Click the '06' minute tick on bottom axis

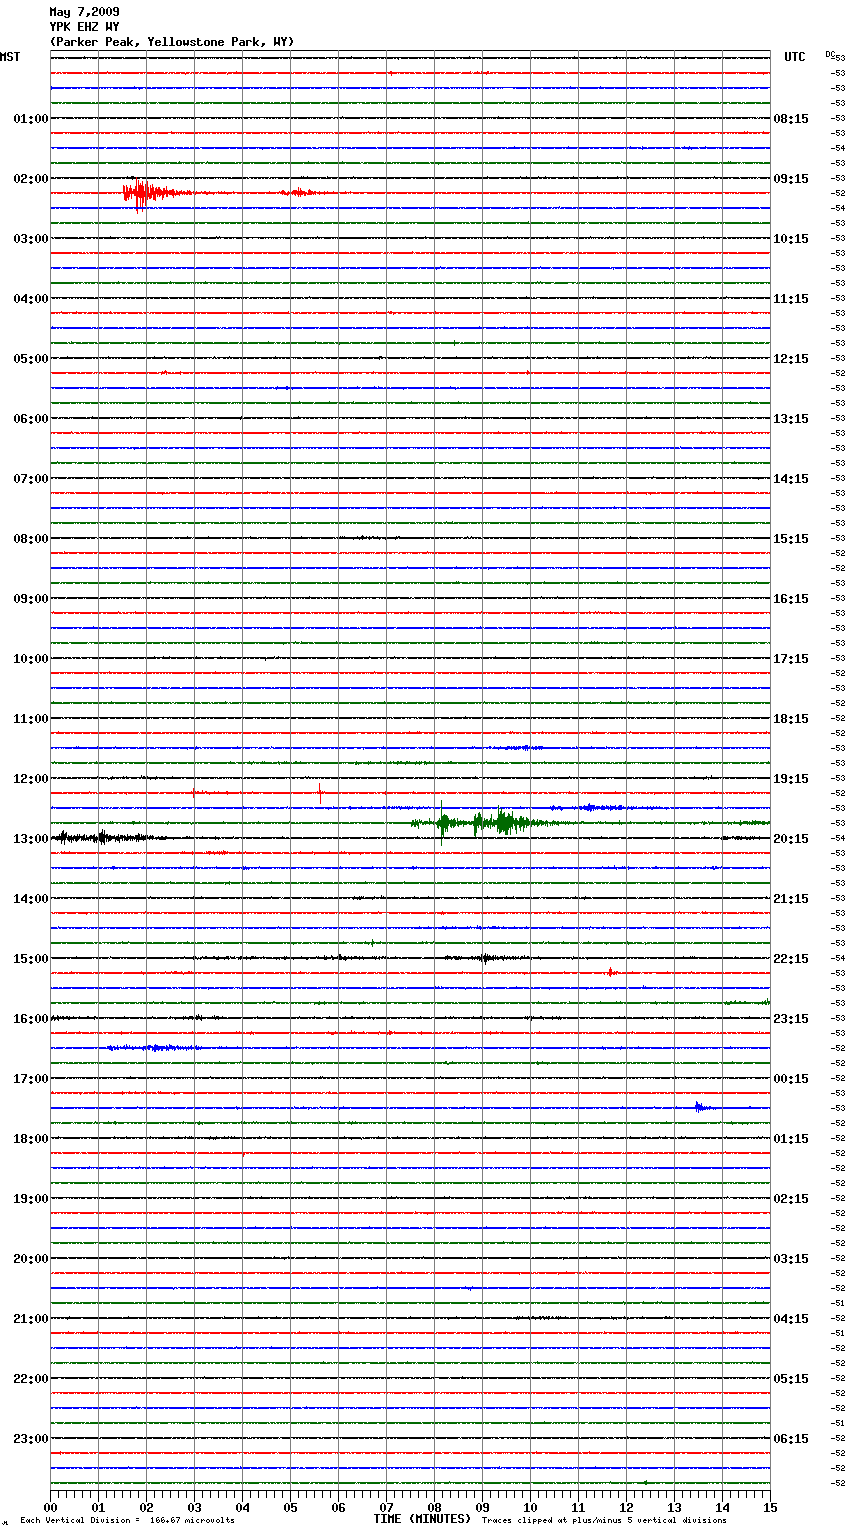click(x=338, y=1507)
